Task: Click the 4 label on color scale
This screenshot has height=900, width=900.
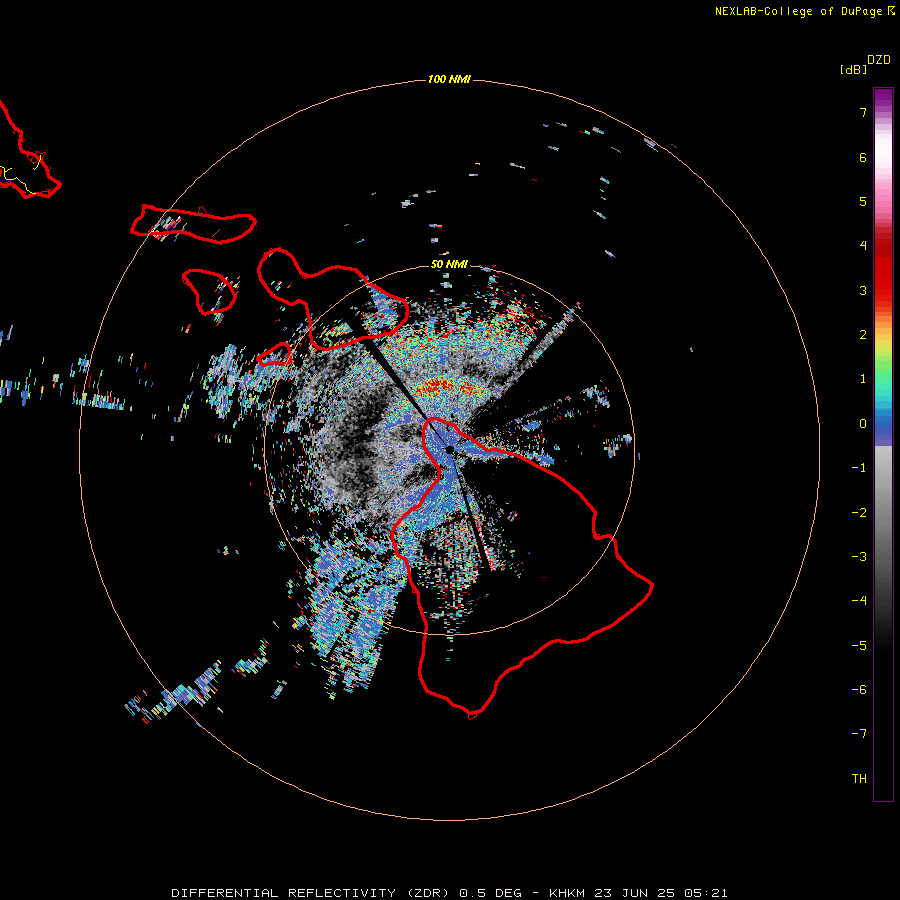Action: point(863,246)
